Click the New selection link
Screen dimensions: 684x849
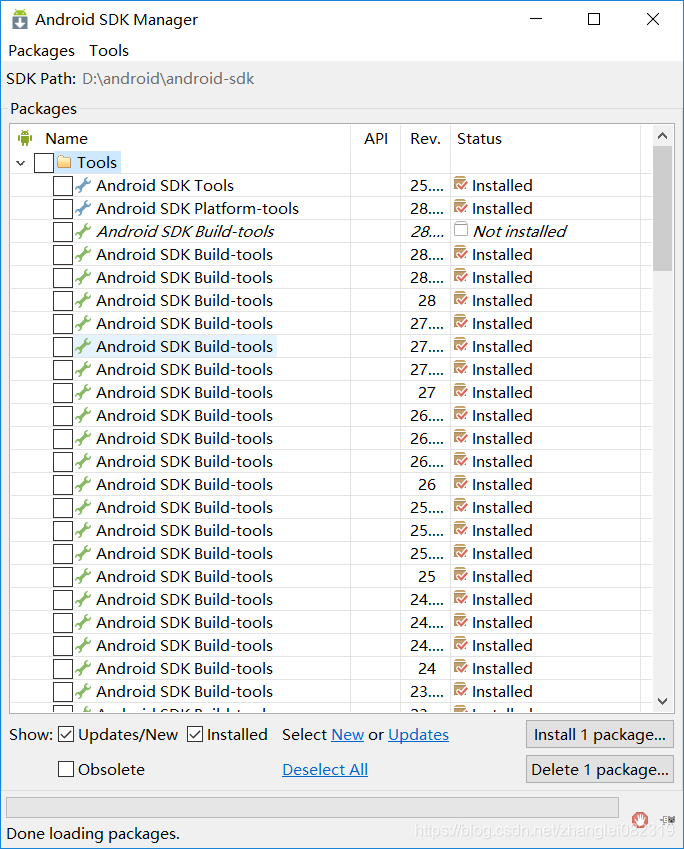(x=348, y=735)
